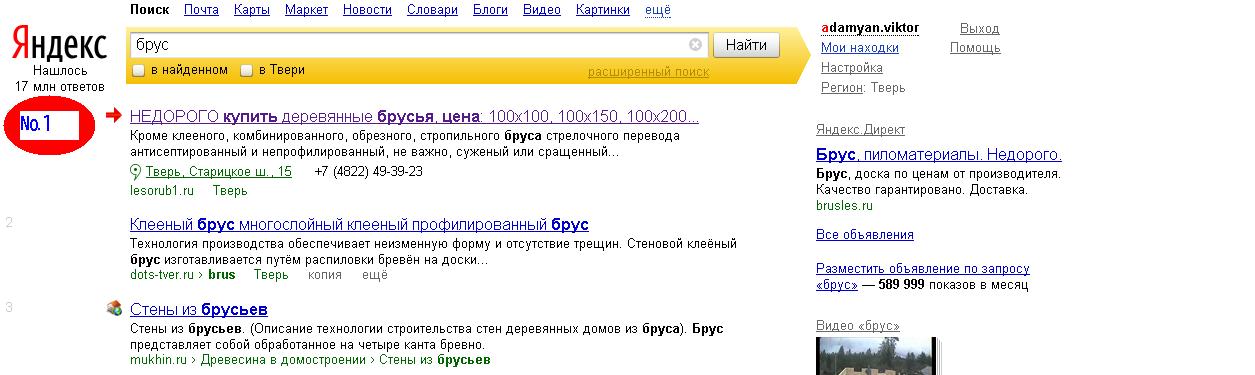Clear the search field with the X icon

click(695, 45)
